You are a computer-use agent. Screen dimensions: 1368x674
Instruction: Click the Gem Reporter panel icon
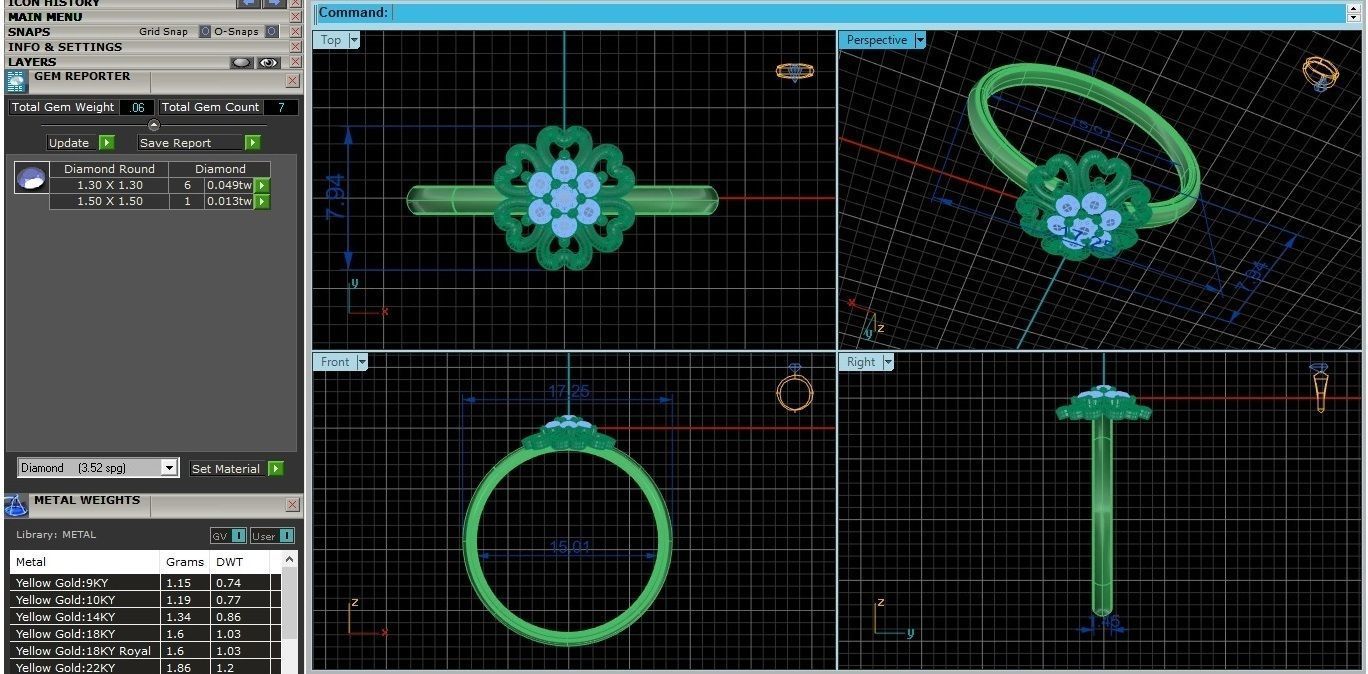pos(16,82)
